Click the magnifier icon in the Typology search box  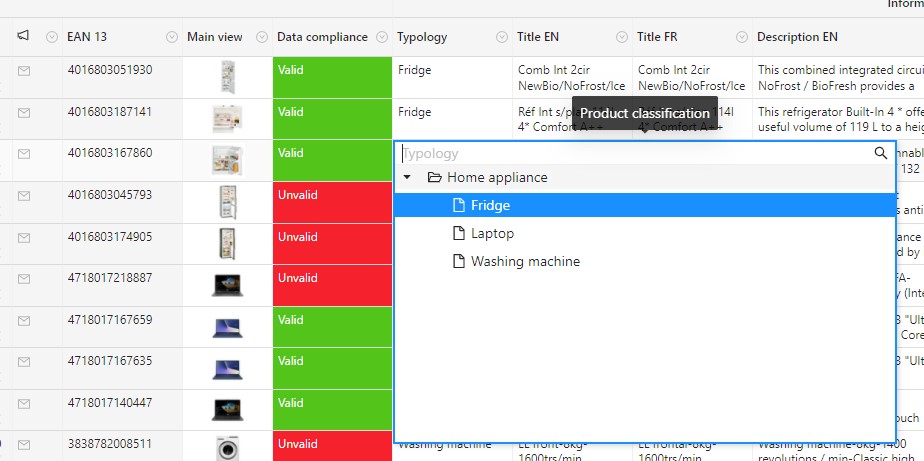[880, 153]
